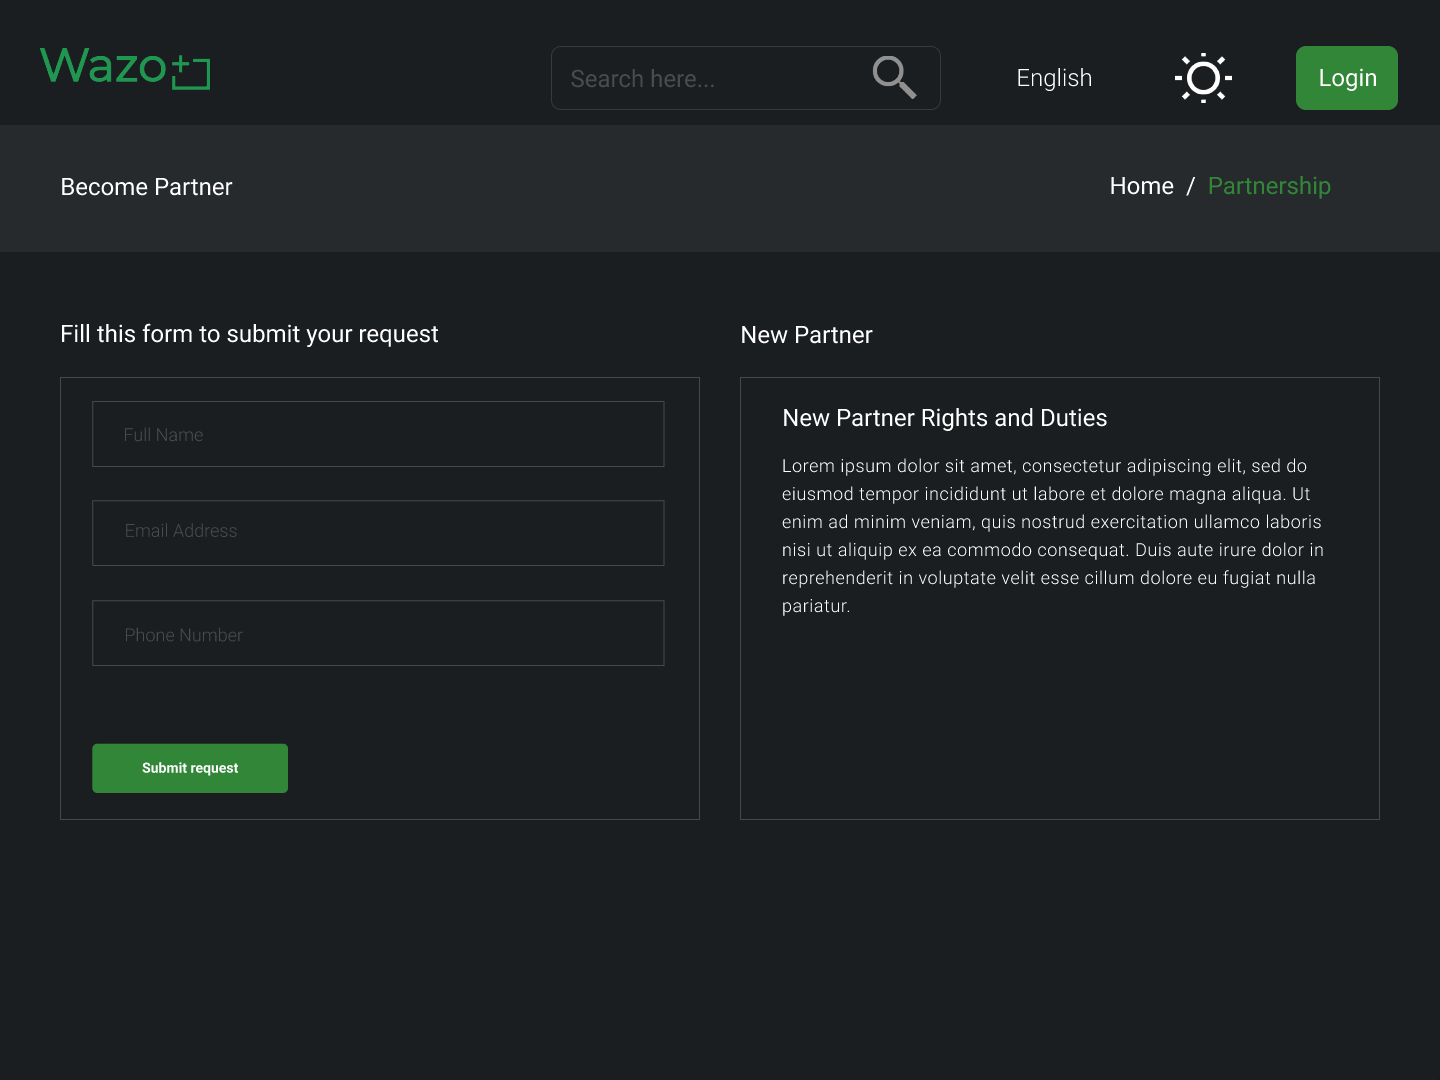Go to Home via the breadcrumb
Viewport: 1440px width, 1080px height.
pos(1141,186)
